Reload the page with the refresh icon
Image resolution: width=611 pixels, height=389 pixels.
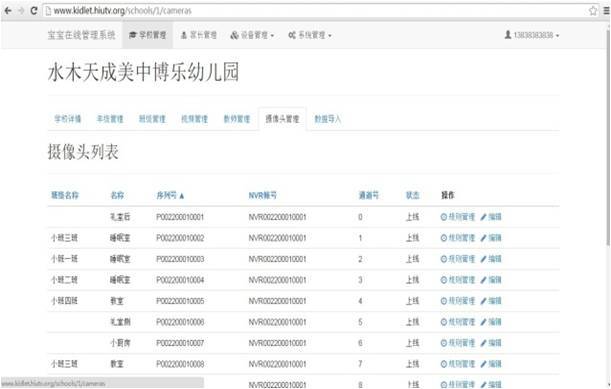pos(34,11)
